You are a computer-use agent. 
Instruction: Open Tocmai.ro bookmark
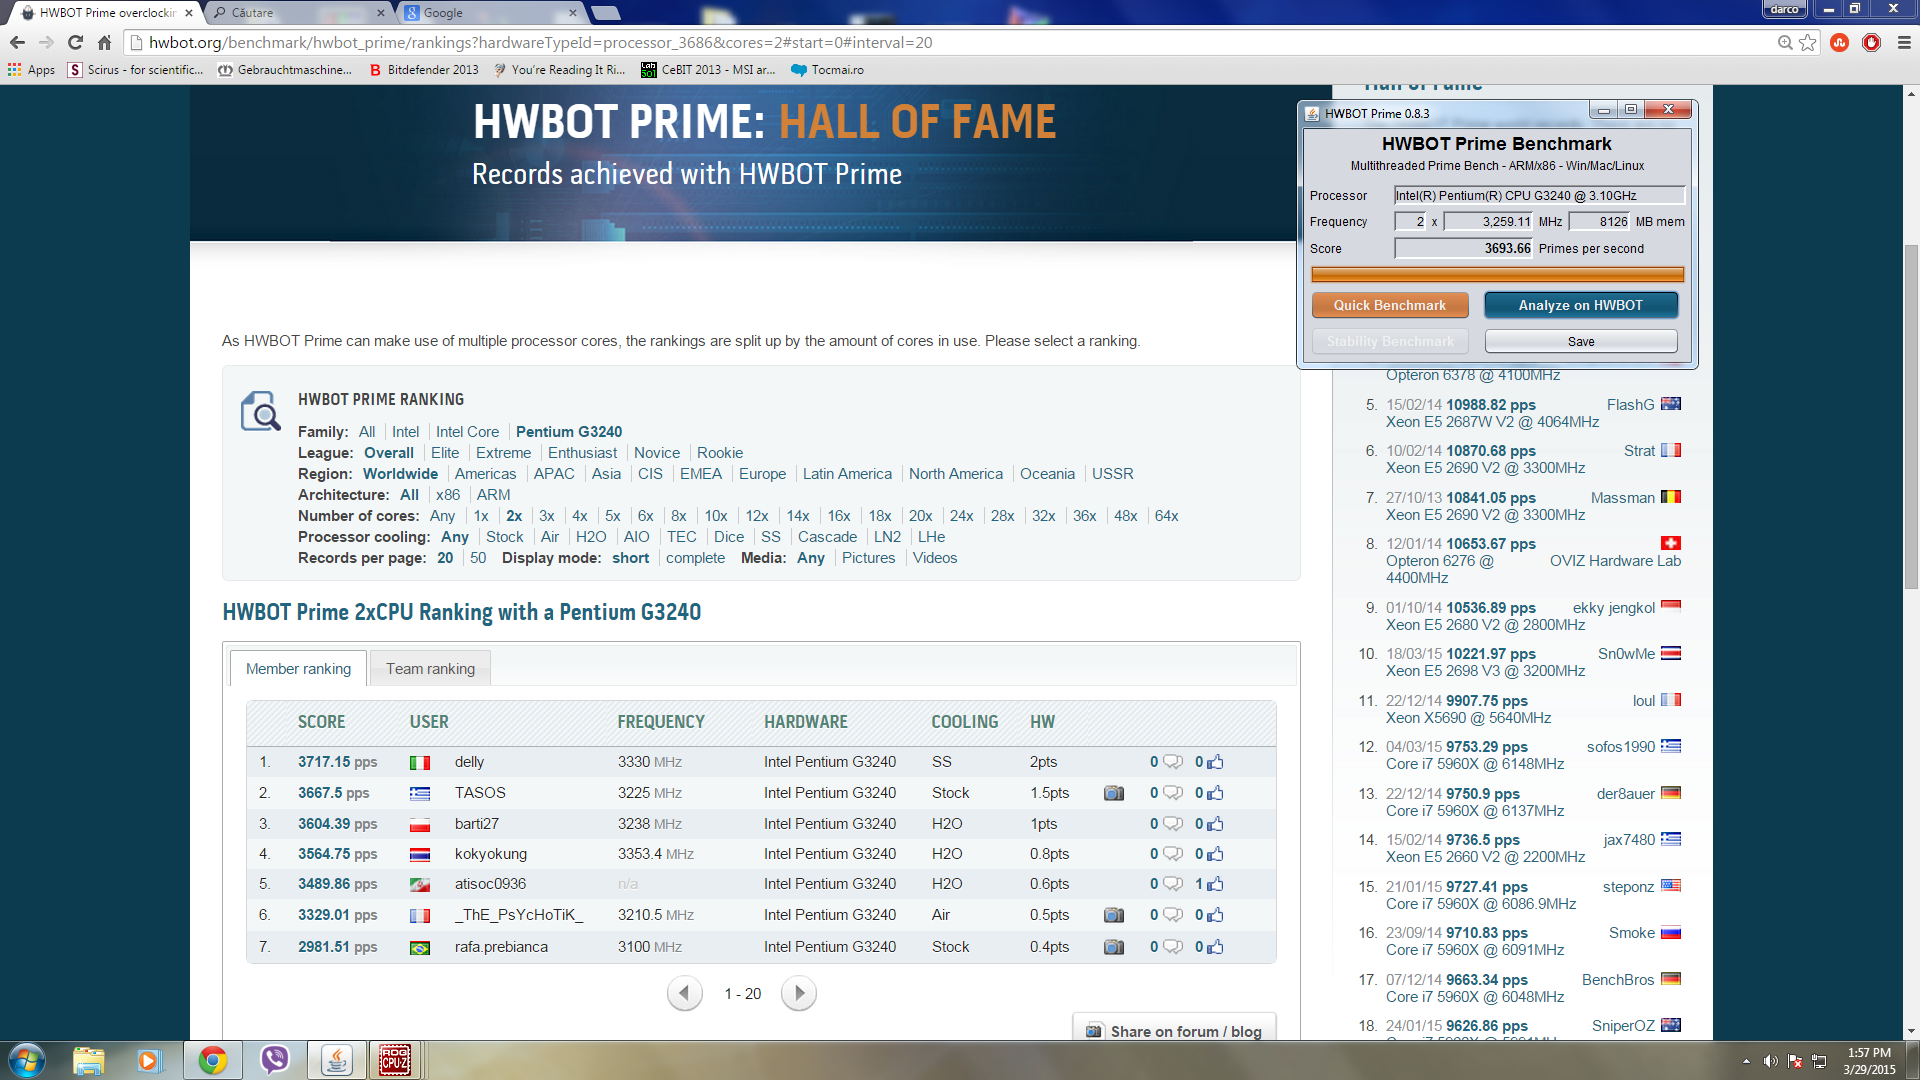[828, 69]
